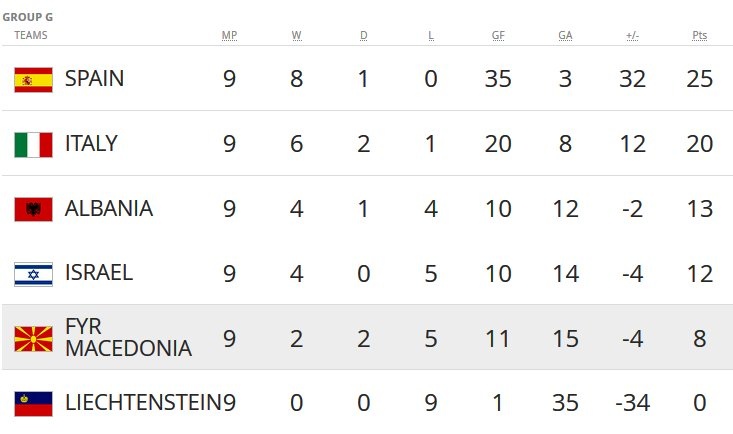Click the +/- goal difference header

point(632,36)
